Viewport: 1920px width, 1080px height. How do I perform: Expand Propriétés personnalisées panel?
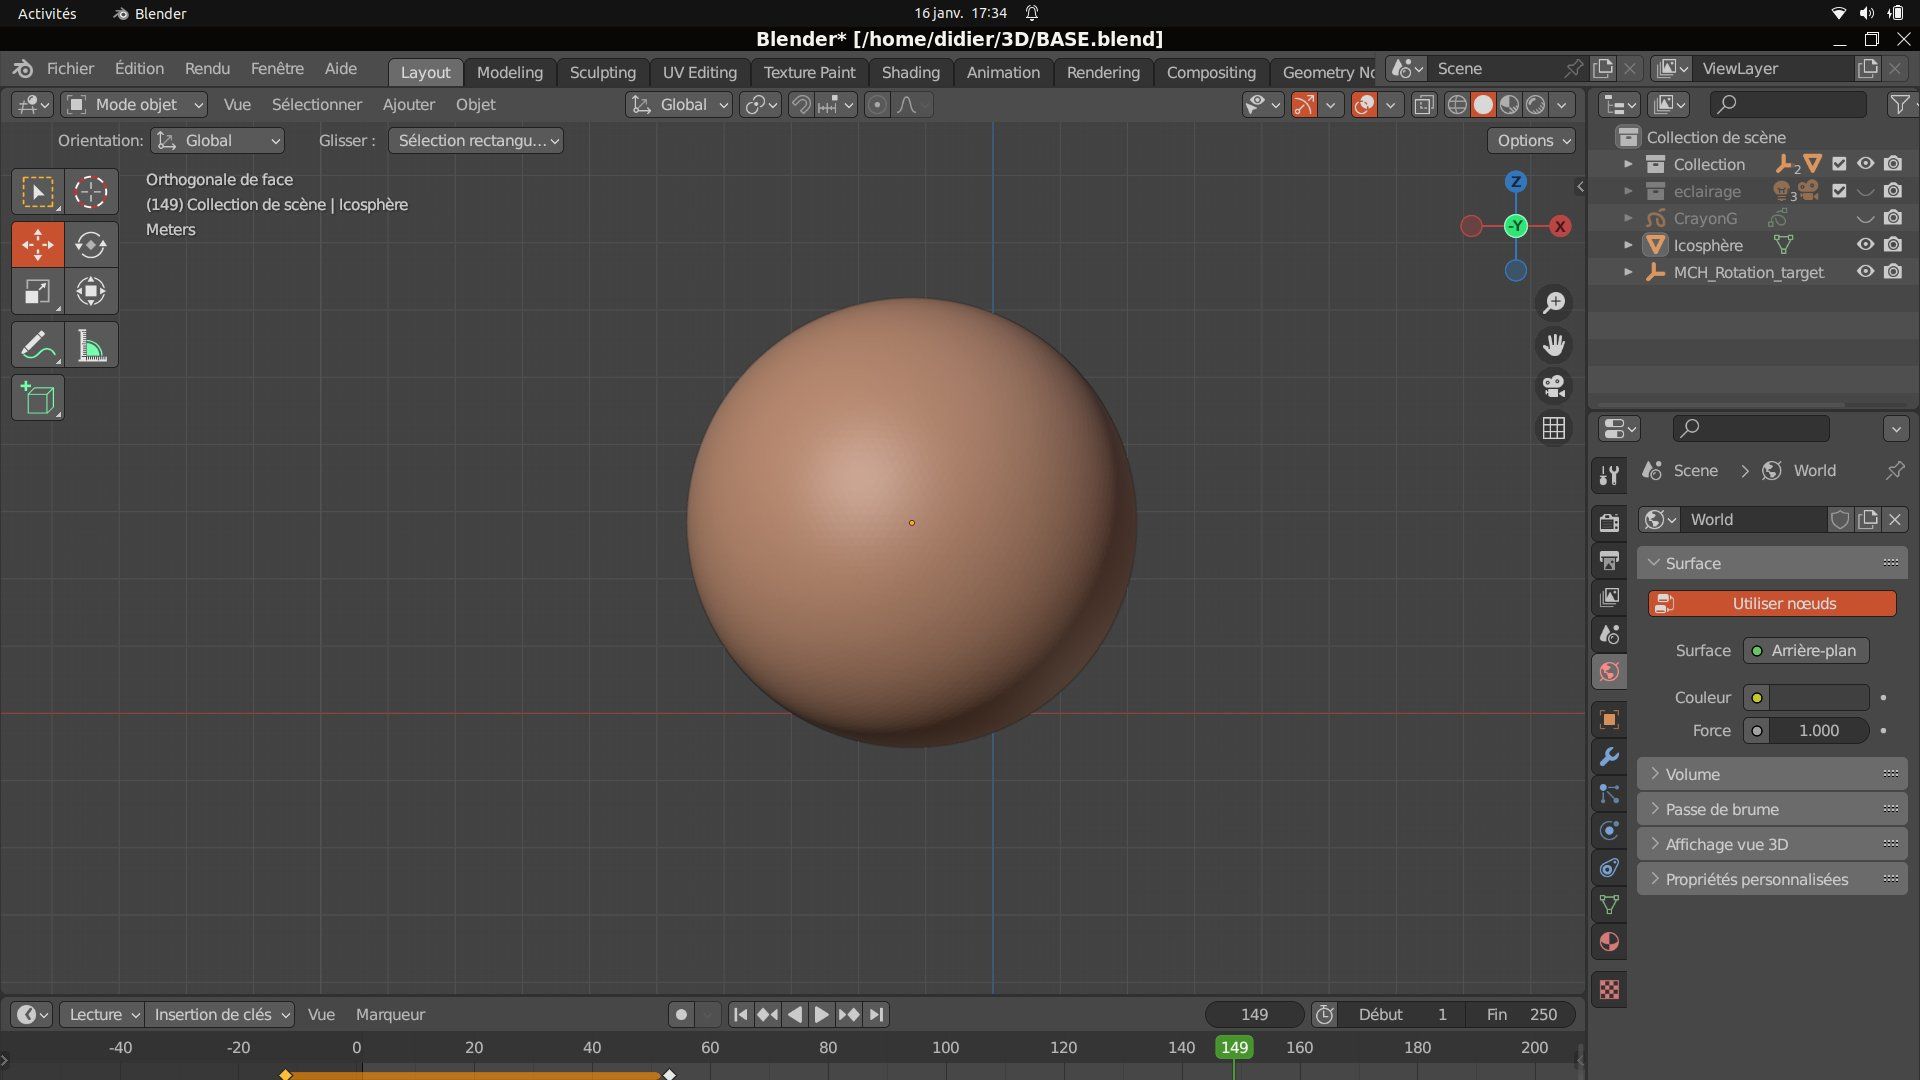pyautogui.click(x=1772, y=879)
